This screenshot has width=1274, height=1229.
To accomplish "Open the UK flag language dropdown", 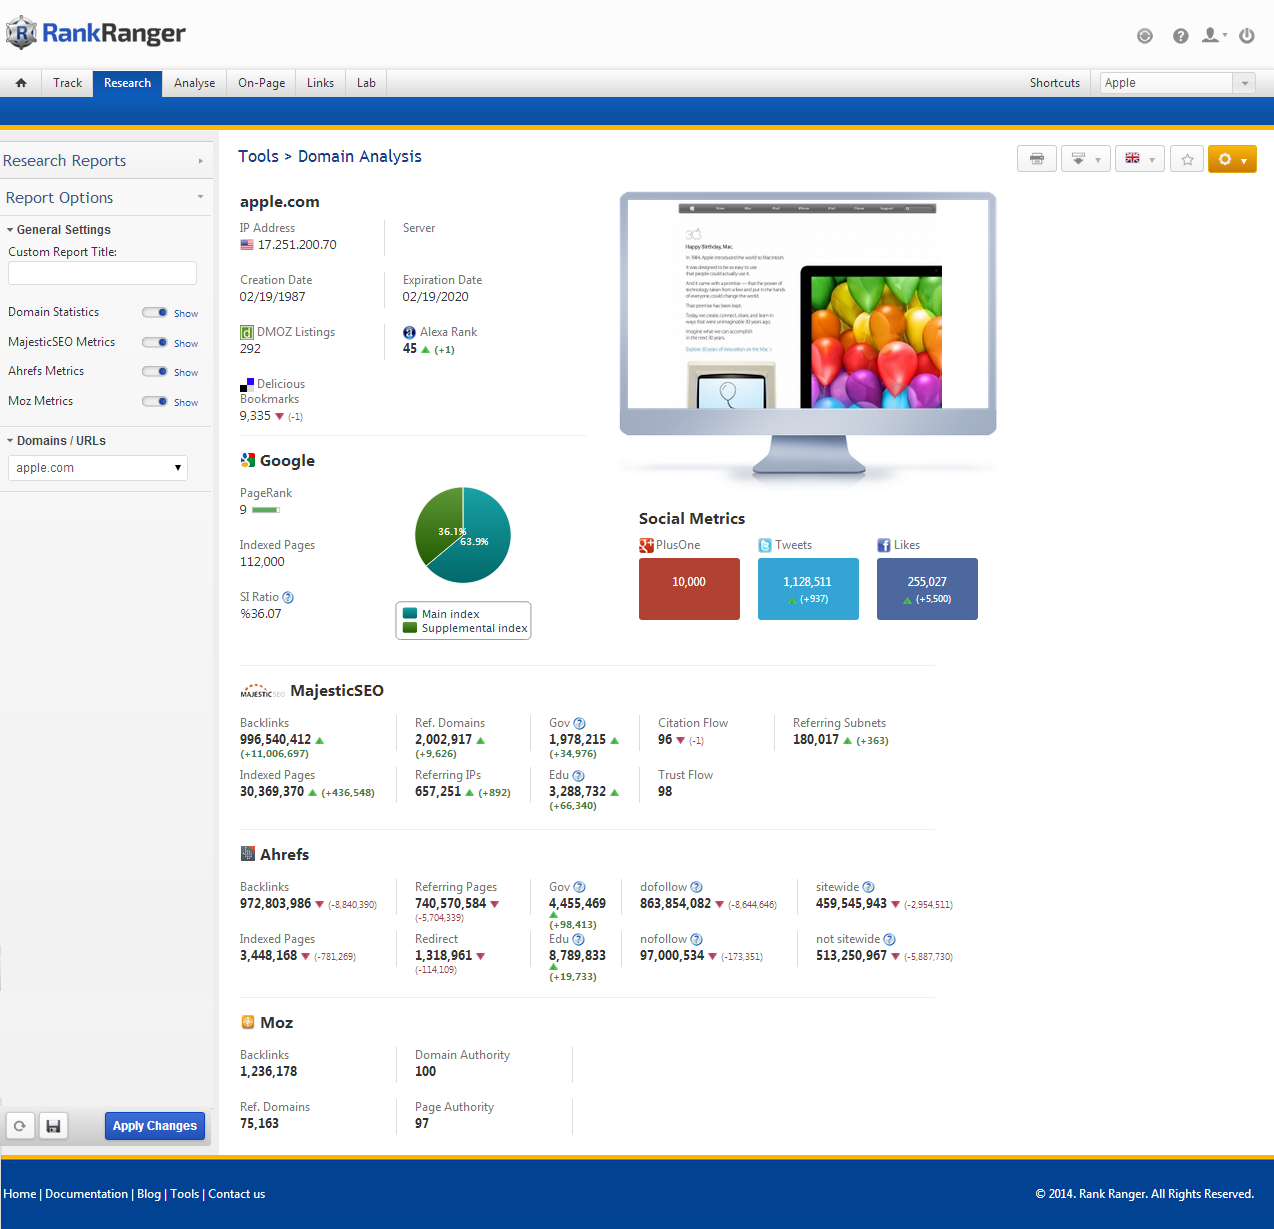I will tap(1140, 159).
